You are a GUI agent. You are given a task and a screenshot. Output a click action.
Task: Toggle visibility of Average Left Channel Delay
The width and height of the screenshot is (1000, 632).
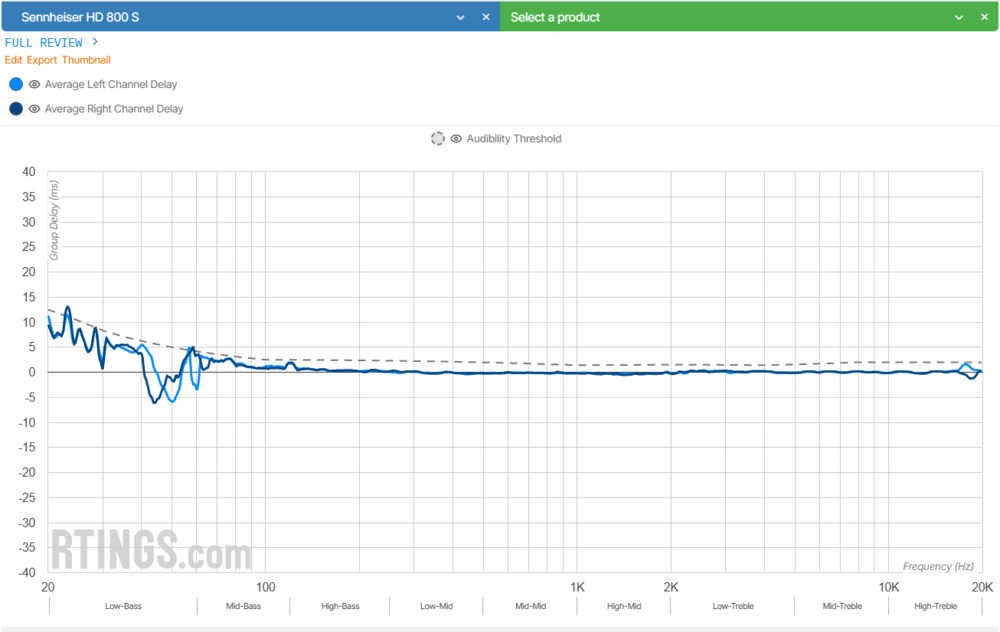pos(34,85)
